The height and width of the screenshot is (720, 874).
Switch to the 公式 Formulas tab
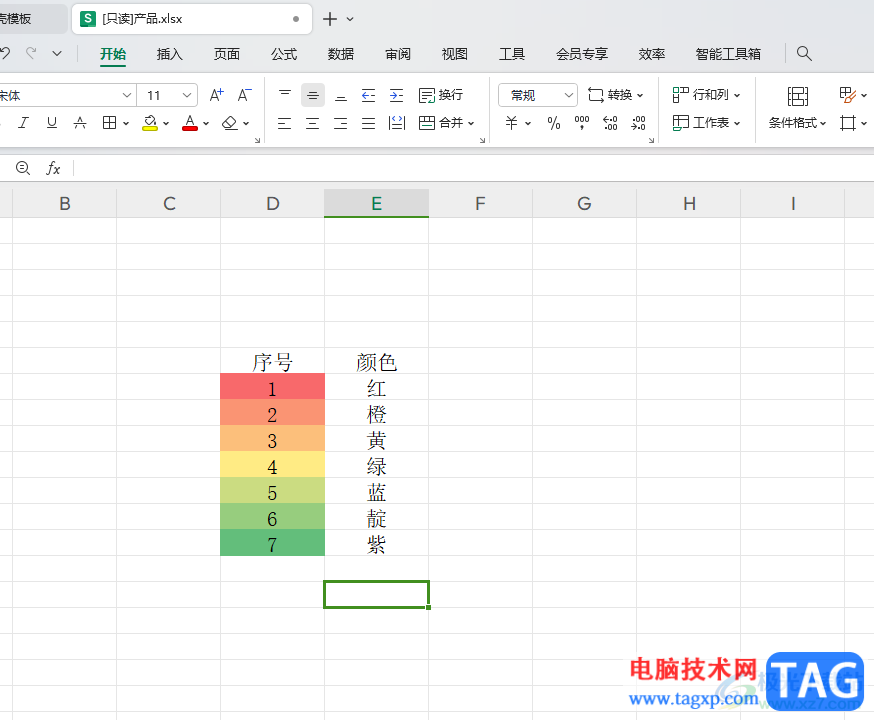pyautogui.click(x=284, y=54)
